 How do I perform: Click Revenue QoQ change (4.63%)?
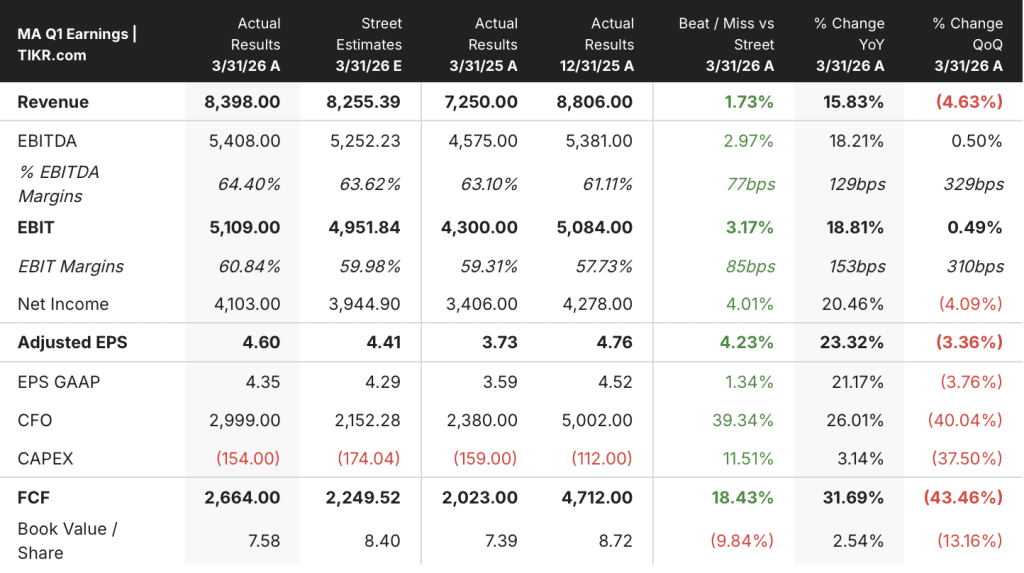click(969, 102)
